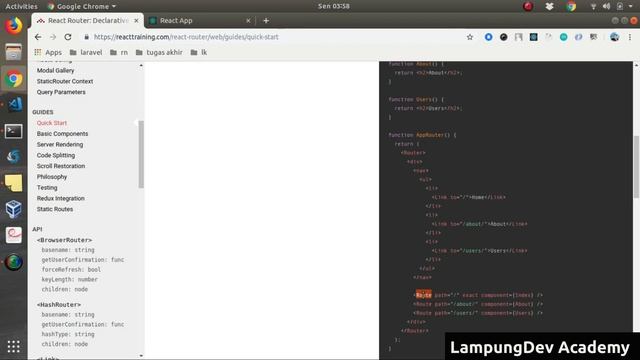Click sidebar scroll-down arrow

[141, 356]
